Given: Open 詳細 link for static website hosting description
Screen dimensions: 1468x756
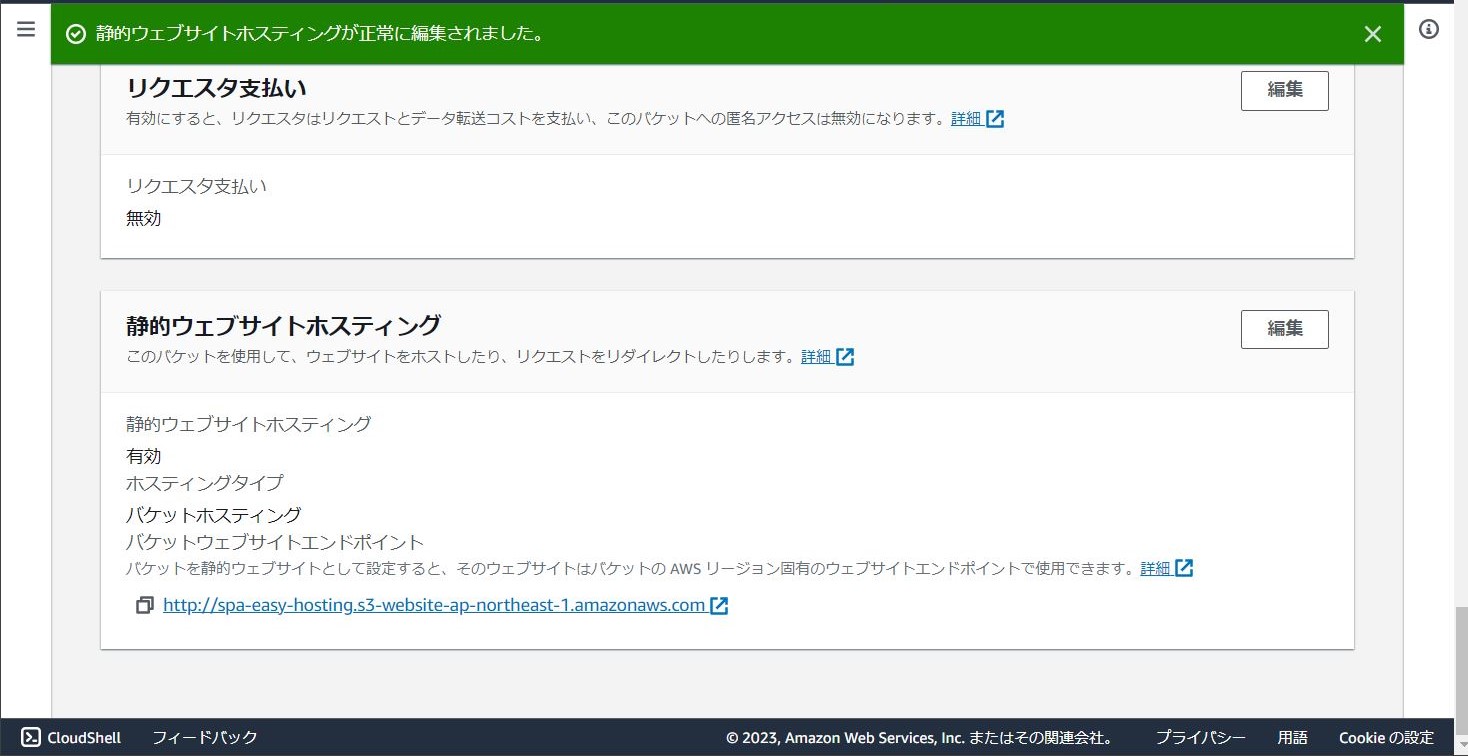Looking at the screenshot, I should pyautogui.click(x=827, y=357).
